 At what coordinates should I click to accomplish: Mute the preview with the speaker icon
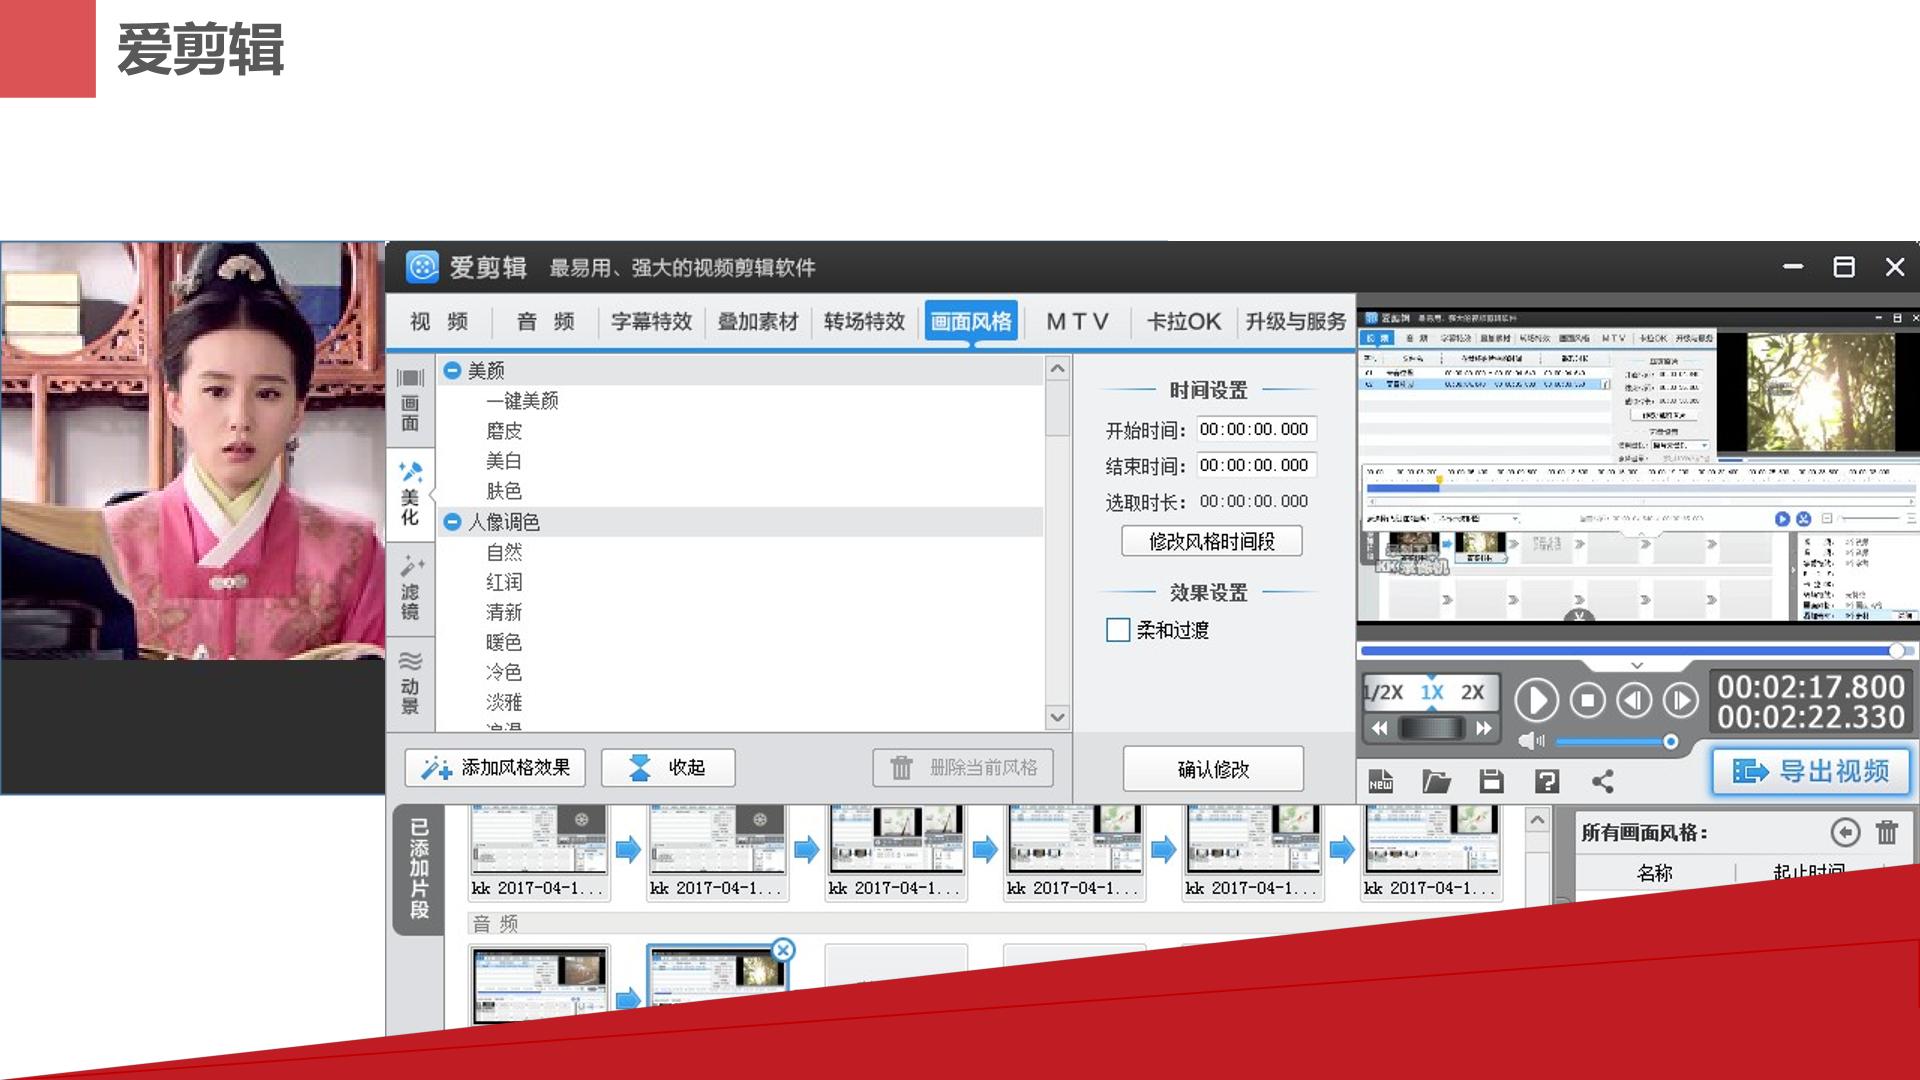coord(1530,741)
